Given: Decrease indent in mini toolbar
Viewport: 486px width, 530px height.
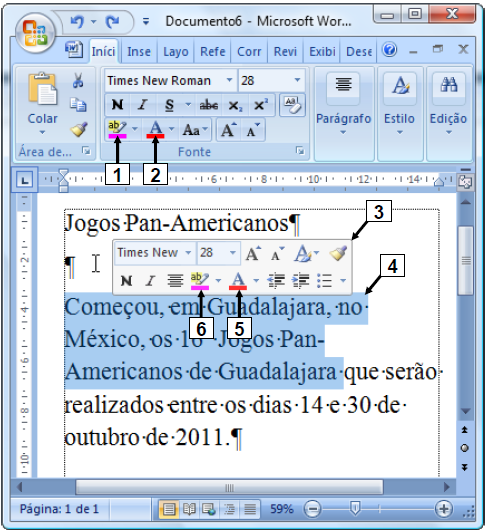Looking at the screenshot, I should coord(276,281).
